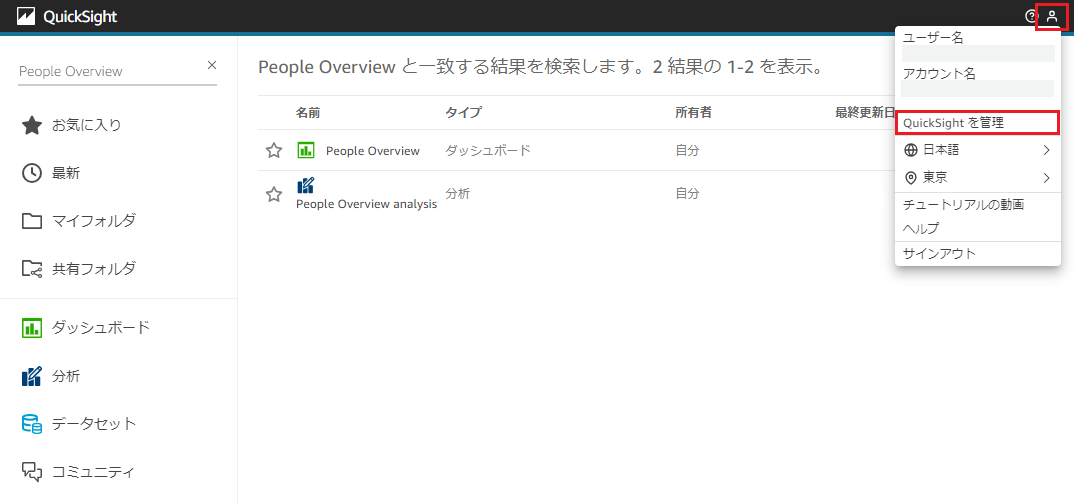Click the globe icon beside 日本語
The image size is (1074, 503).
(x=910, y=149)
